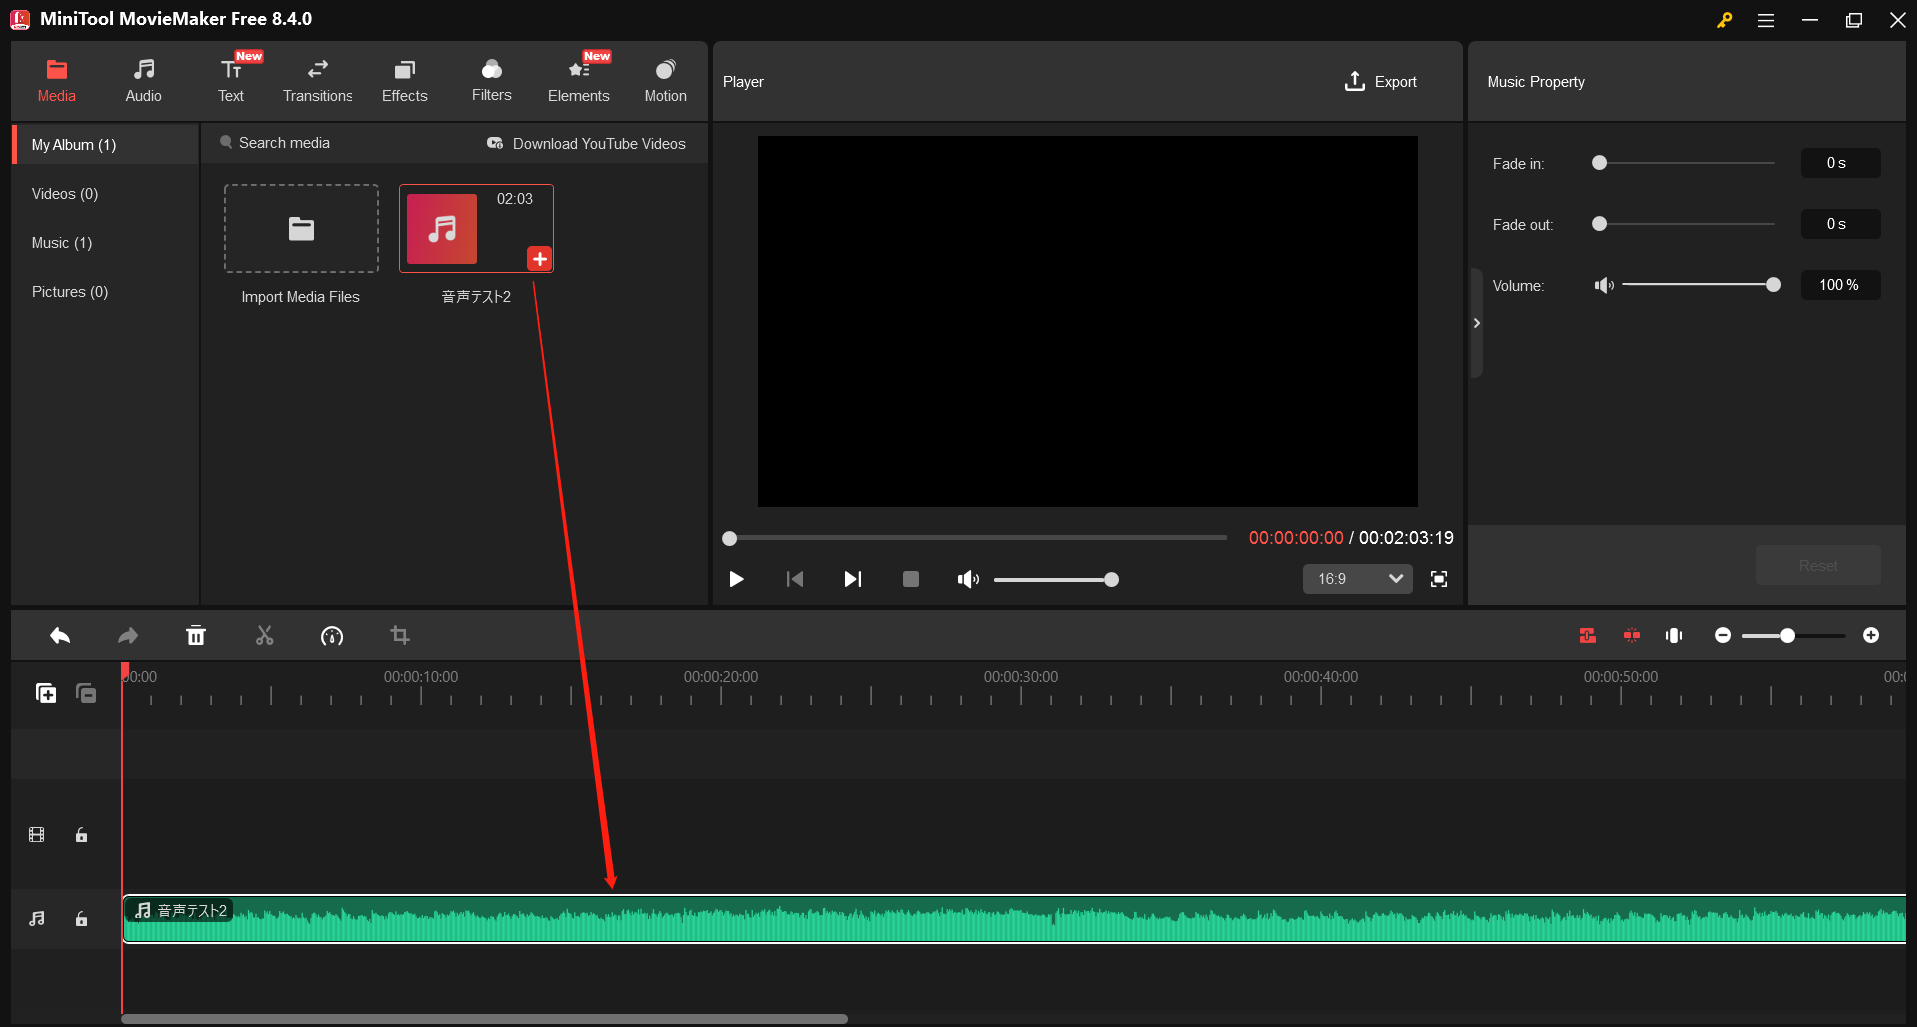
Task: Toggle audio waveform display on the timeline
Action: 1675,635
